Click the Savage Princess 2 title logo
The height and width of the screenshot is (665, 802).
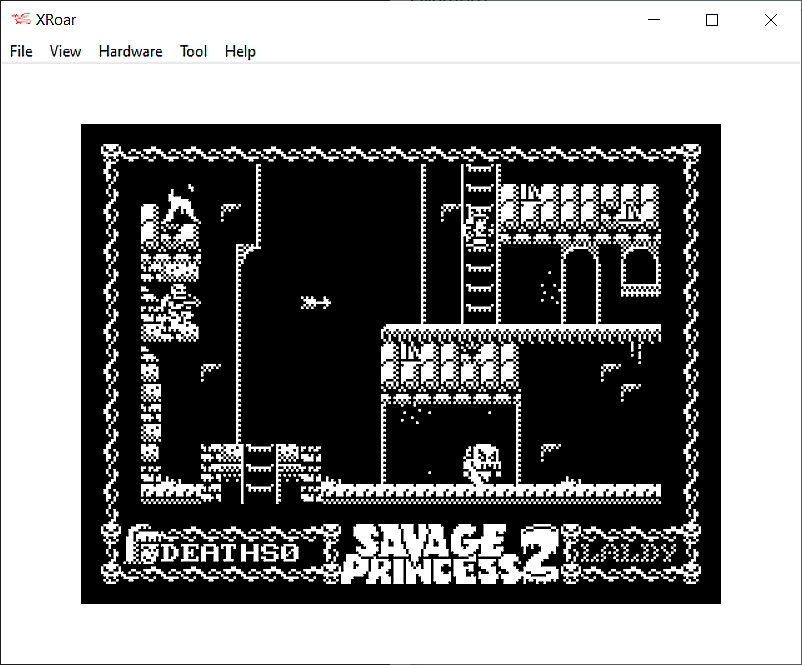[x=451, y=554]
